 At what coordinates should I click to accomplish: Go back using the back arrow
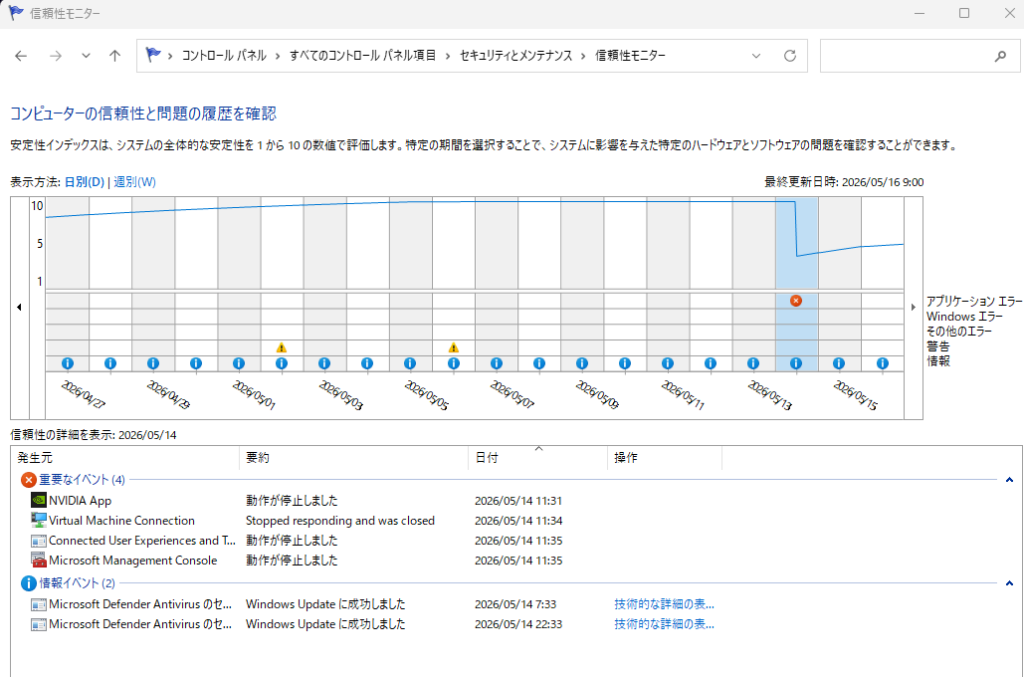coord(21,56)
